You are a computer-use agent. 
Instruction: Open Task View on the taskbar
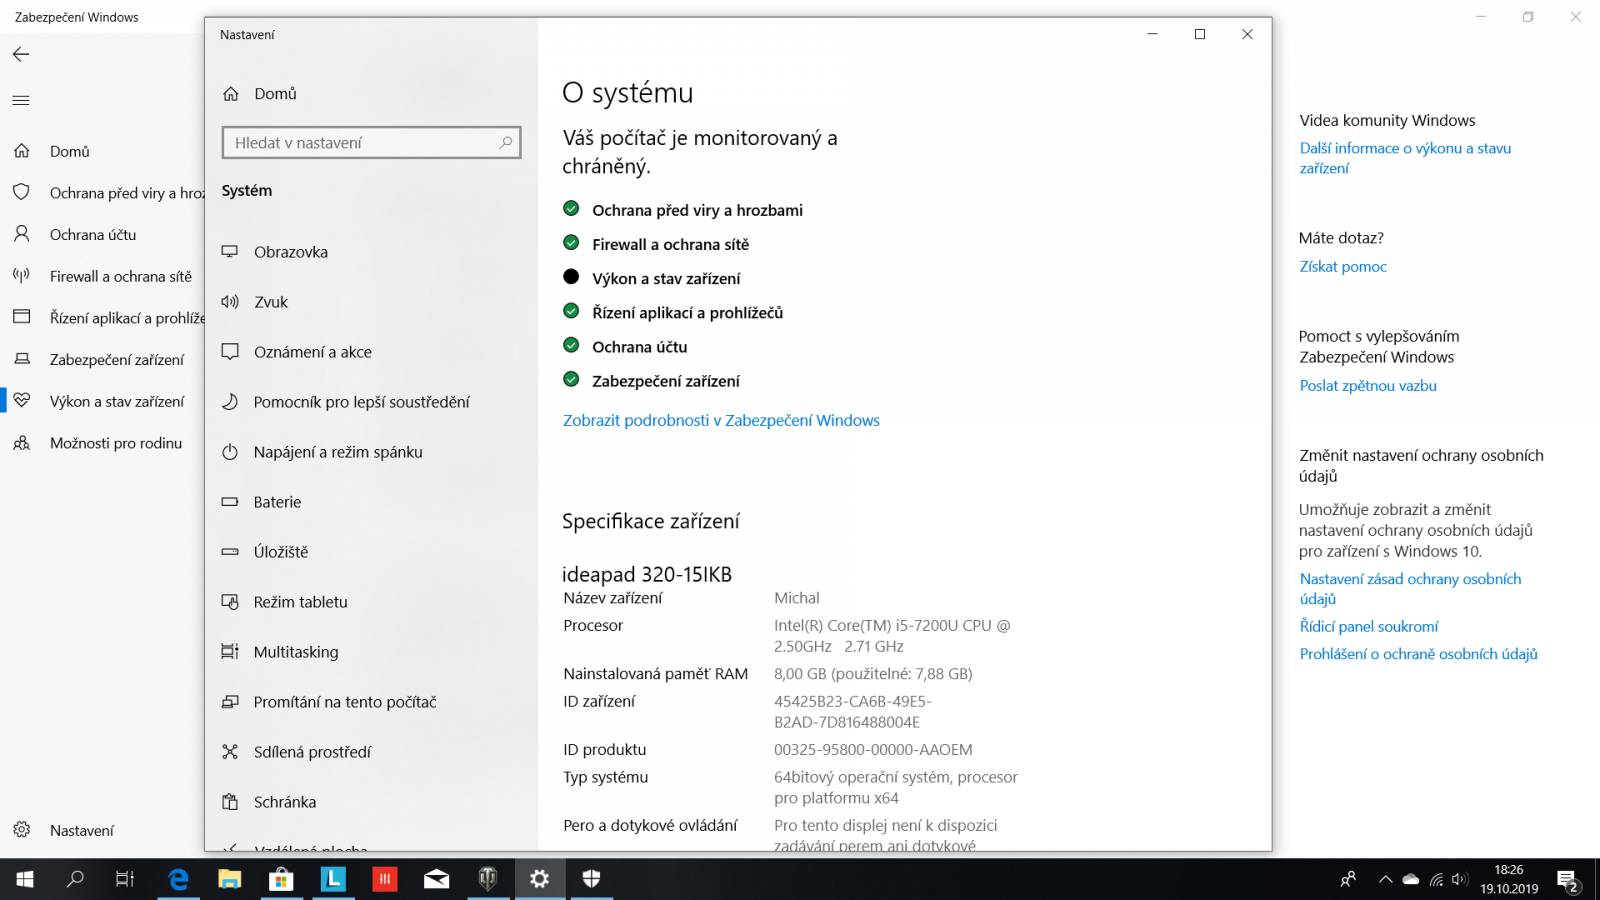[125, 879]
